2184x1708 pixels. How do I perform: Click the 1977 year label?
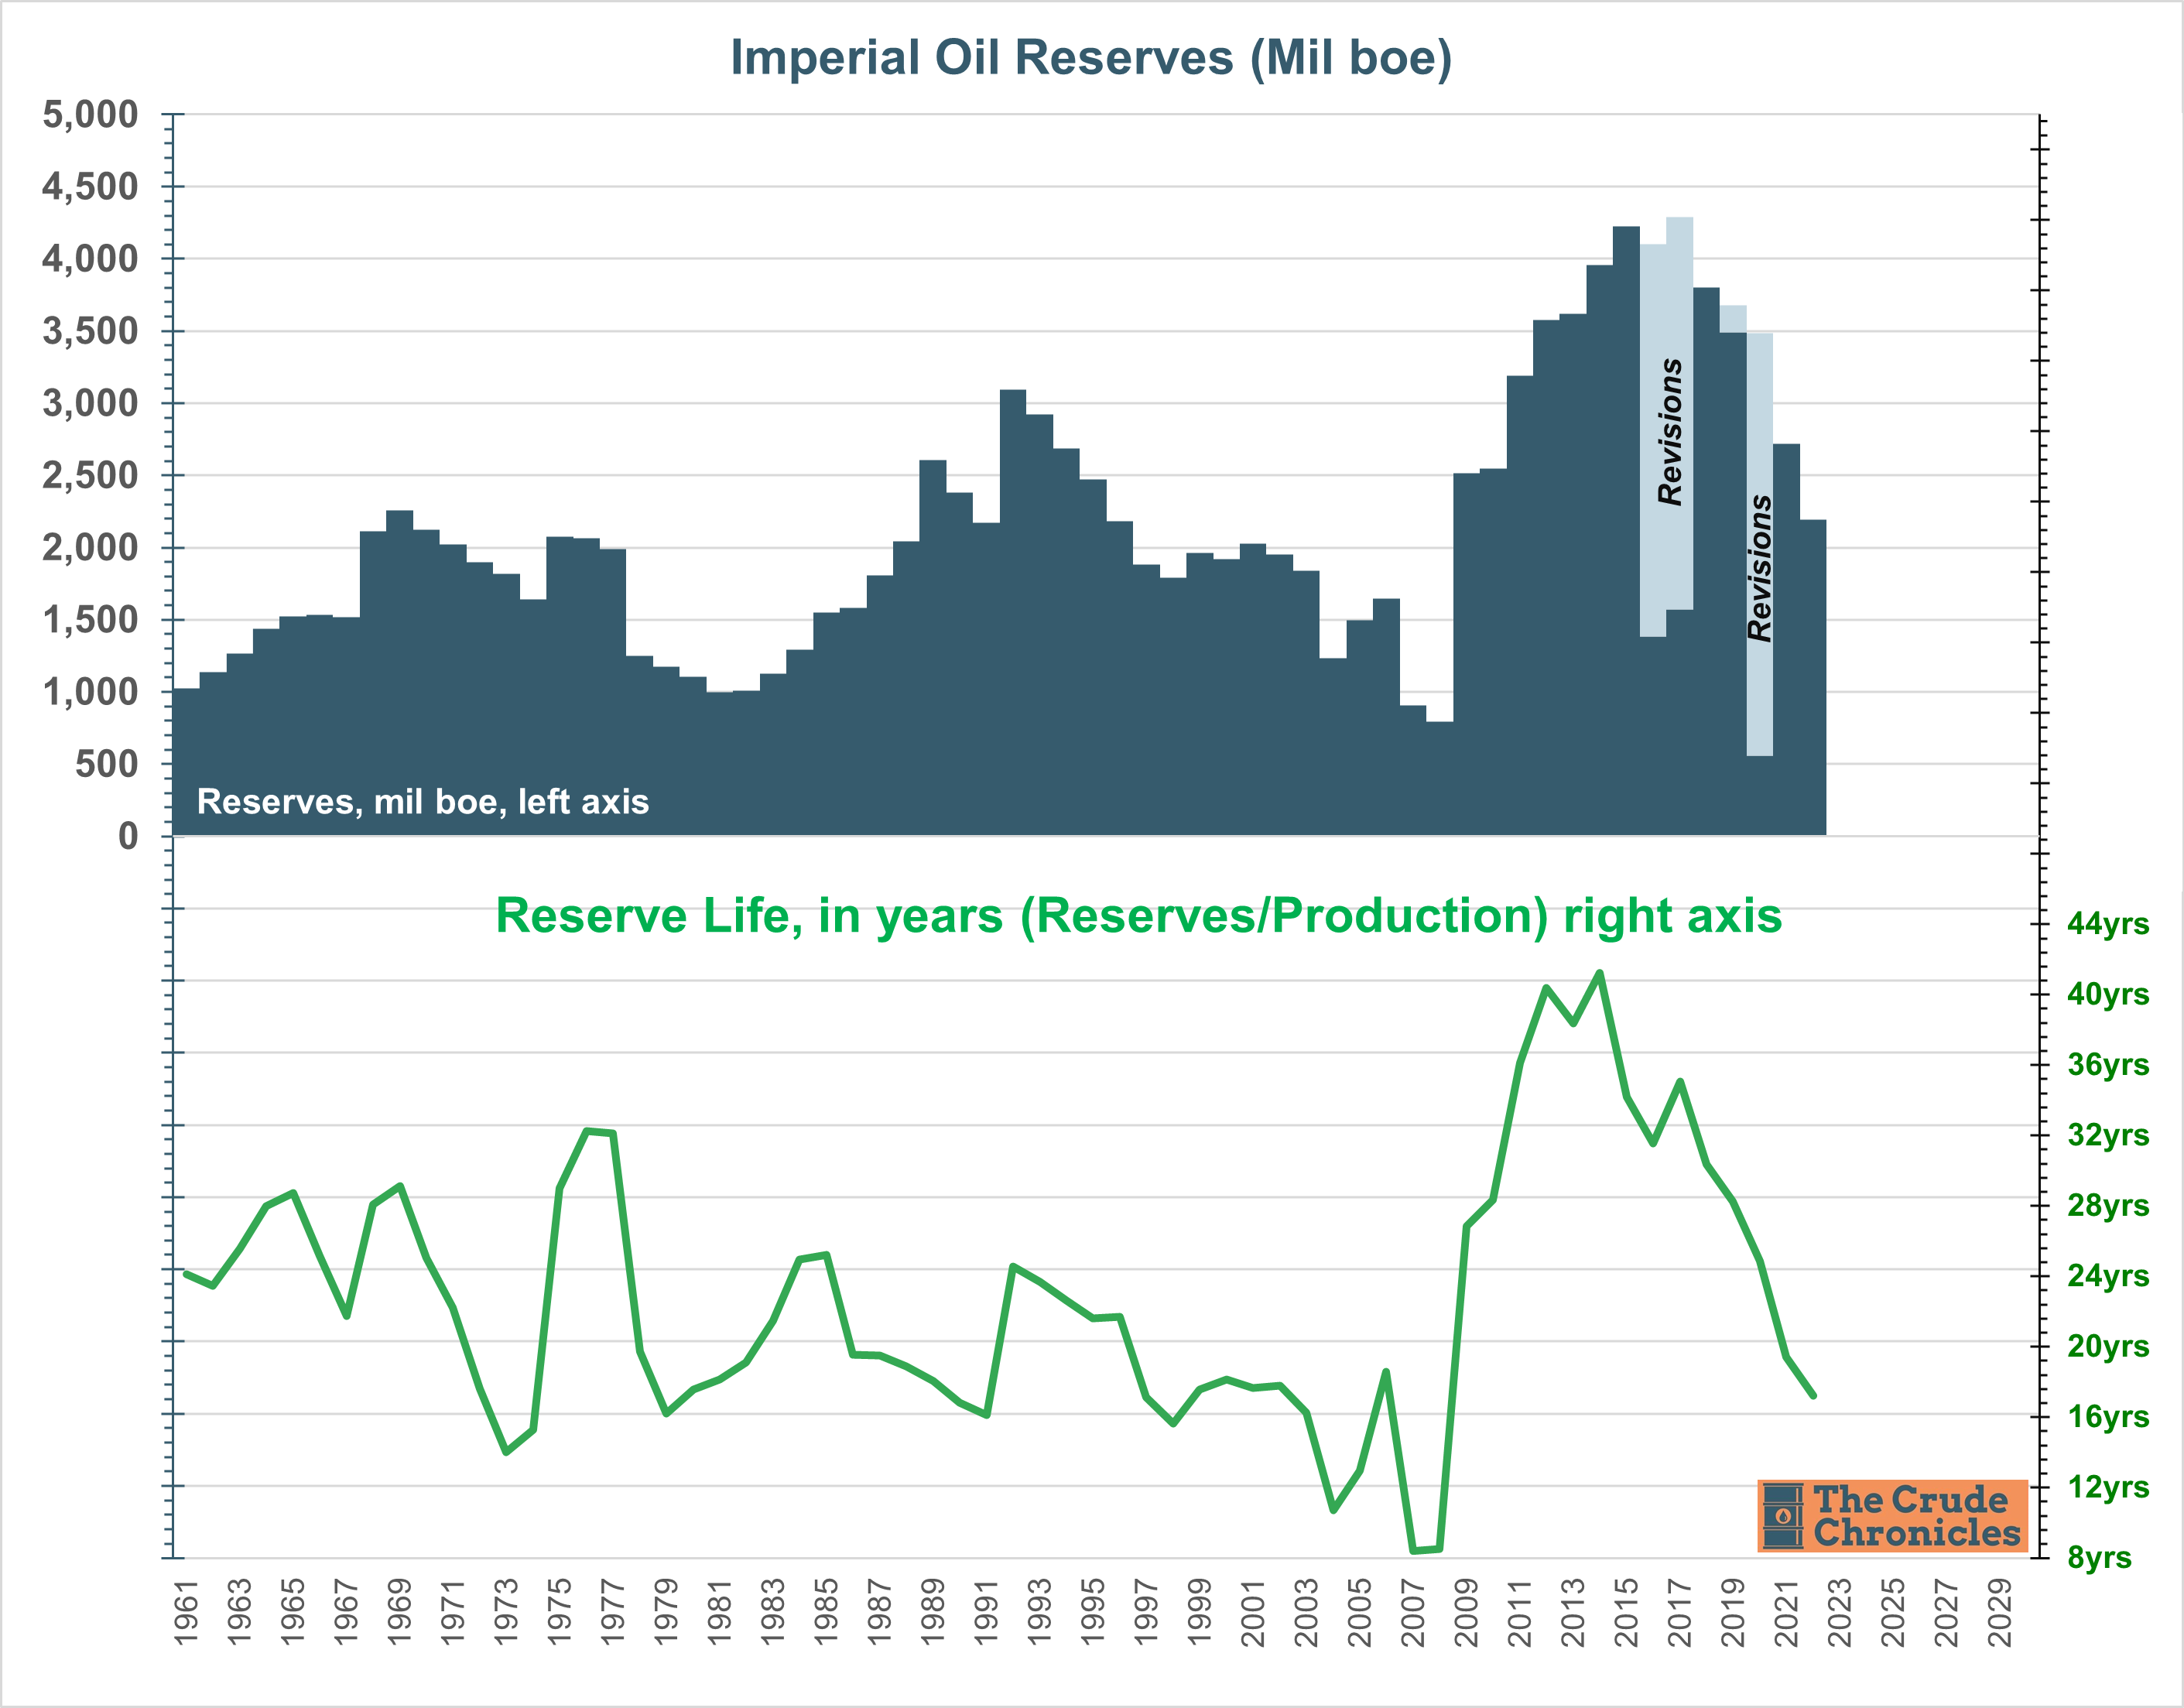click(x=613, y=1613)
